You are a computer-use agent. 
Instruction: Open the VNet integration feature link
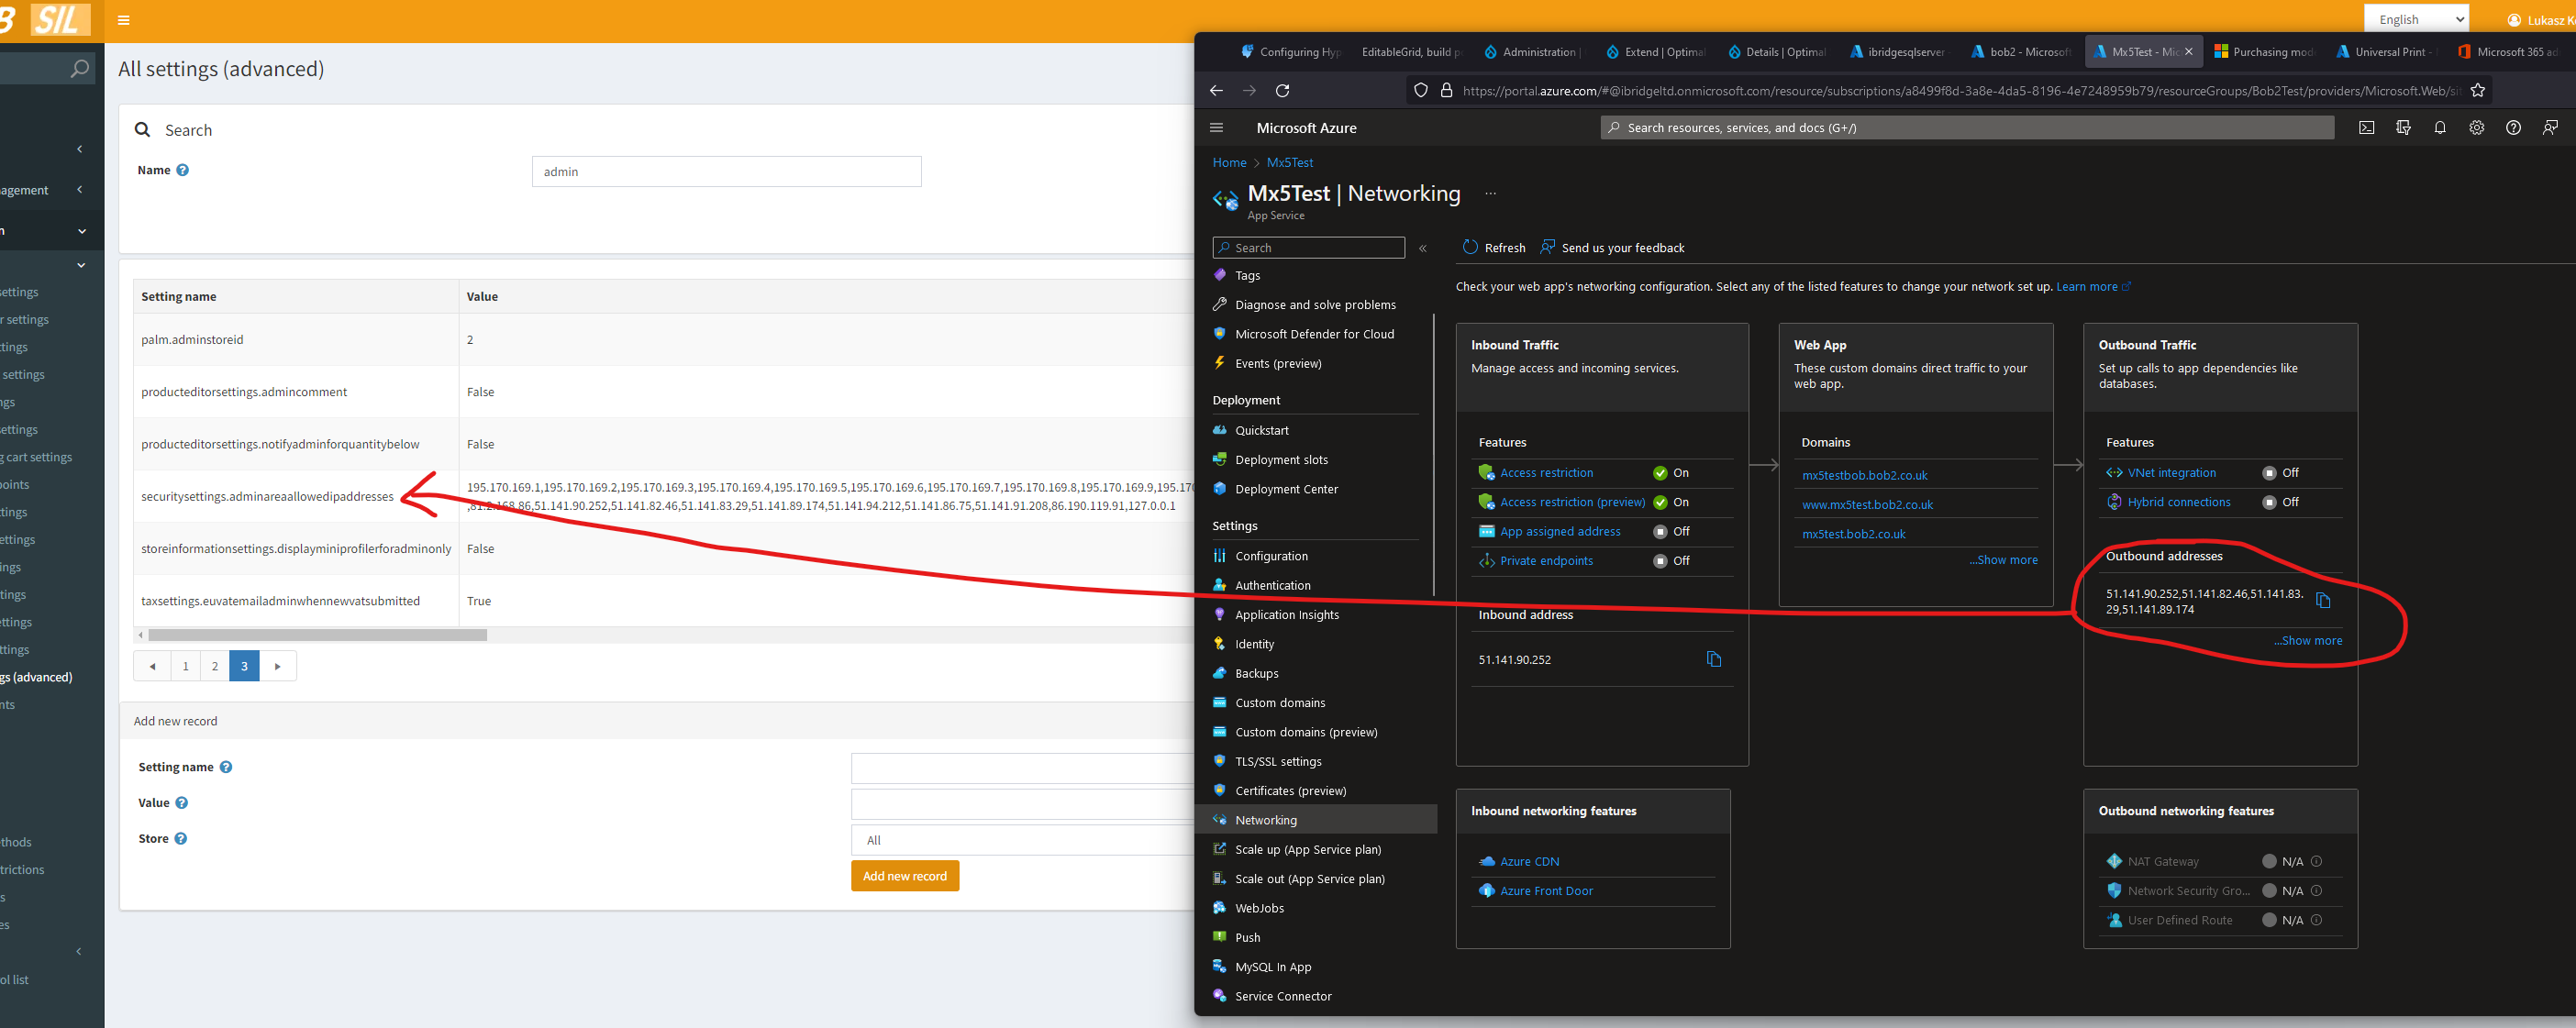2171,473
